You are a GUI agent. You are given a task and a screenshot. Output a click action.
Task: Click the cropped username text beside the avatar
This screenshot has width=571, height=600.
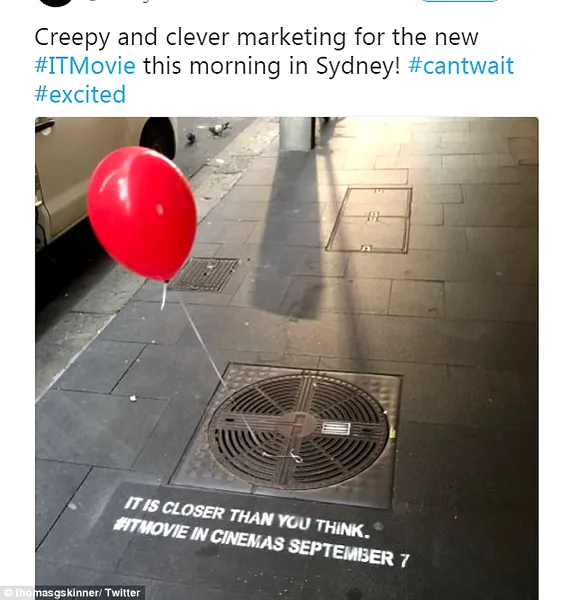119,1
